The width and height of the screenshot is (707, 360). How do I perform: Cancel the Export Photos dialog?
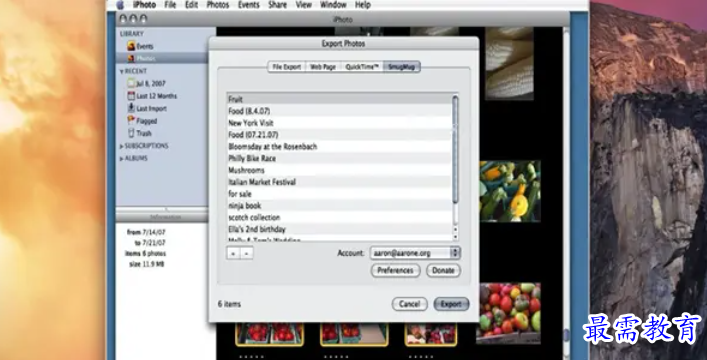point(409,304)
